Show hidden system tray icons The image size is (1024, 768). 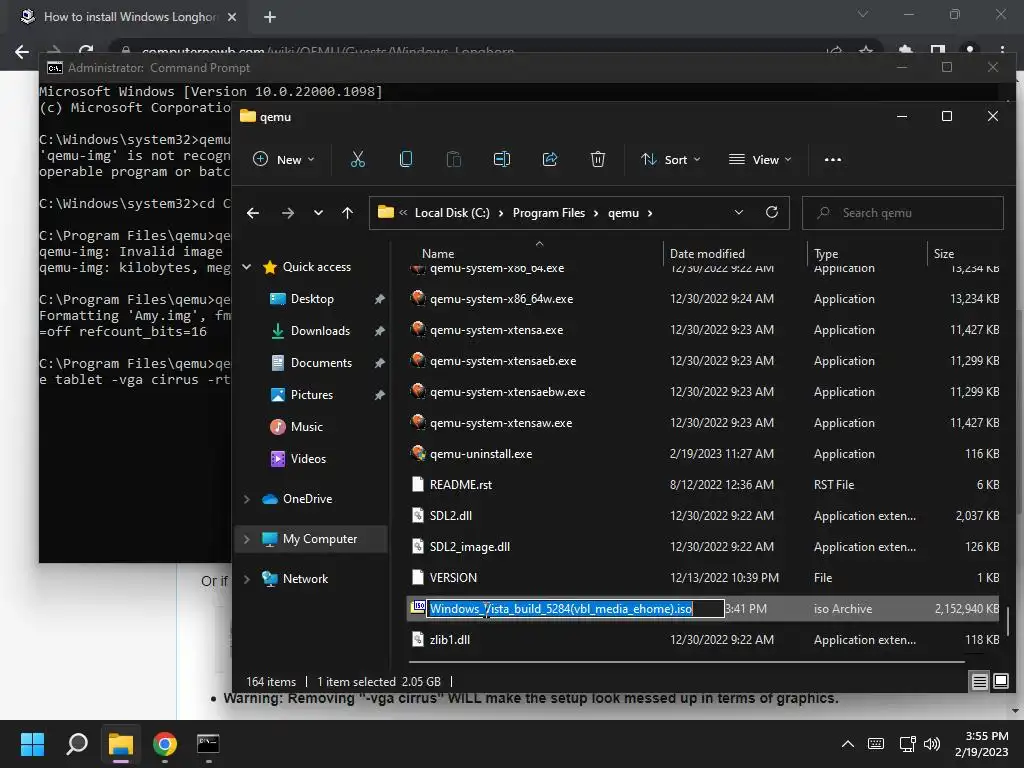click(x=848, y=744)
